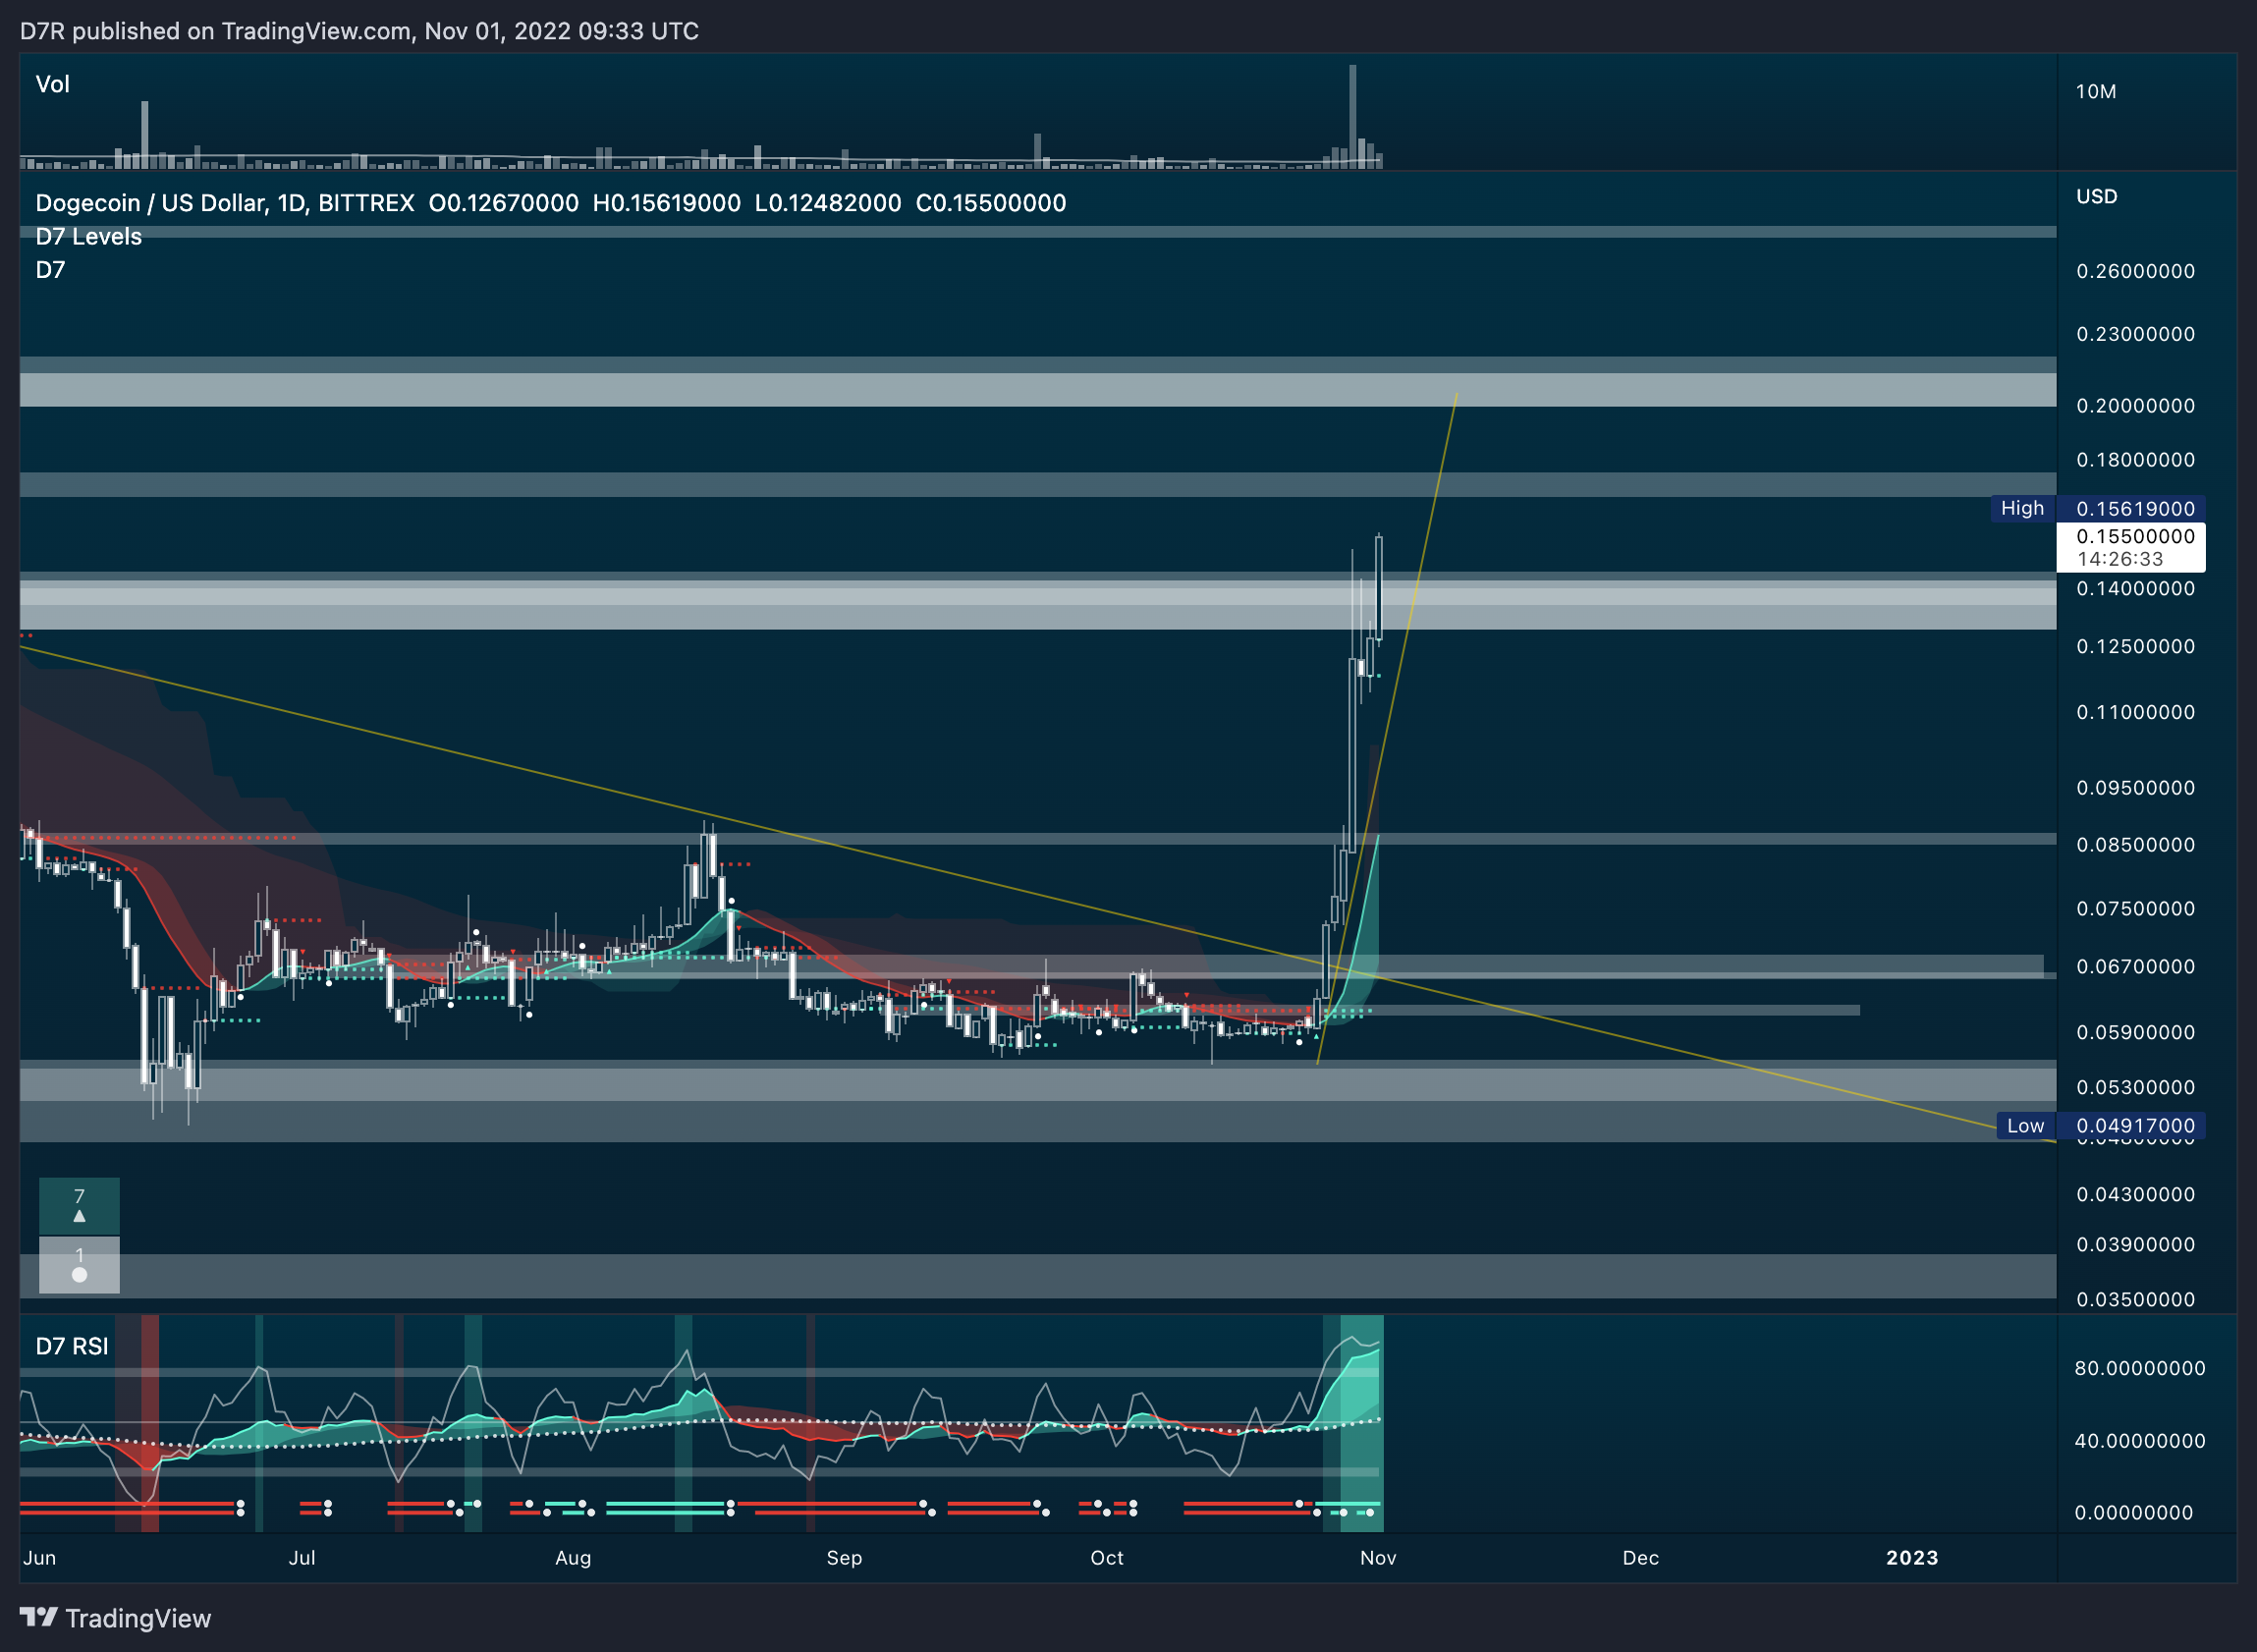Click the 'Jun' time axis label

pos(40,1557)
